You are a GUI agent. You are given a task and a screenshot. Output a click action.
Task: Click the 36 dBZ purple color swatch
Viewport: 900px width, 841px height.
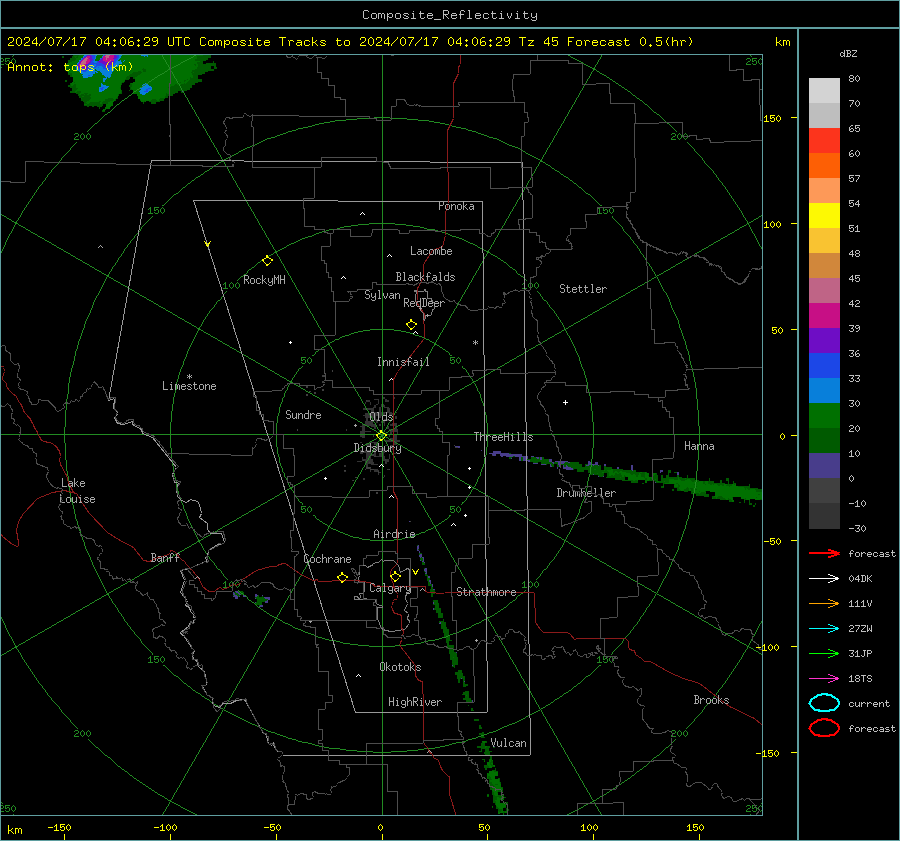(x=824, y=340)
